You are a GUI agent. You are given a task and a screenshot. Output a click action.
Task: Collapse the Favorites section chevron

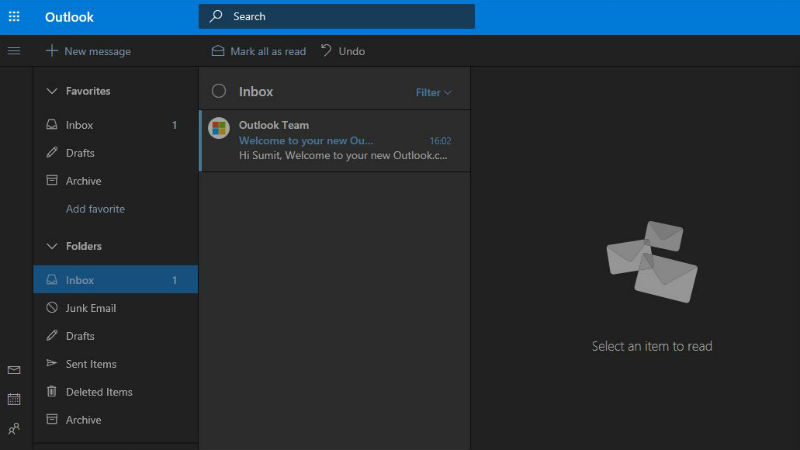tap(52, 91)
